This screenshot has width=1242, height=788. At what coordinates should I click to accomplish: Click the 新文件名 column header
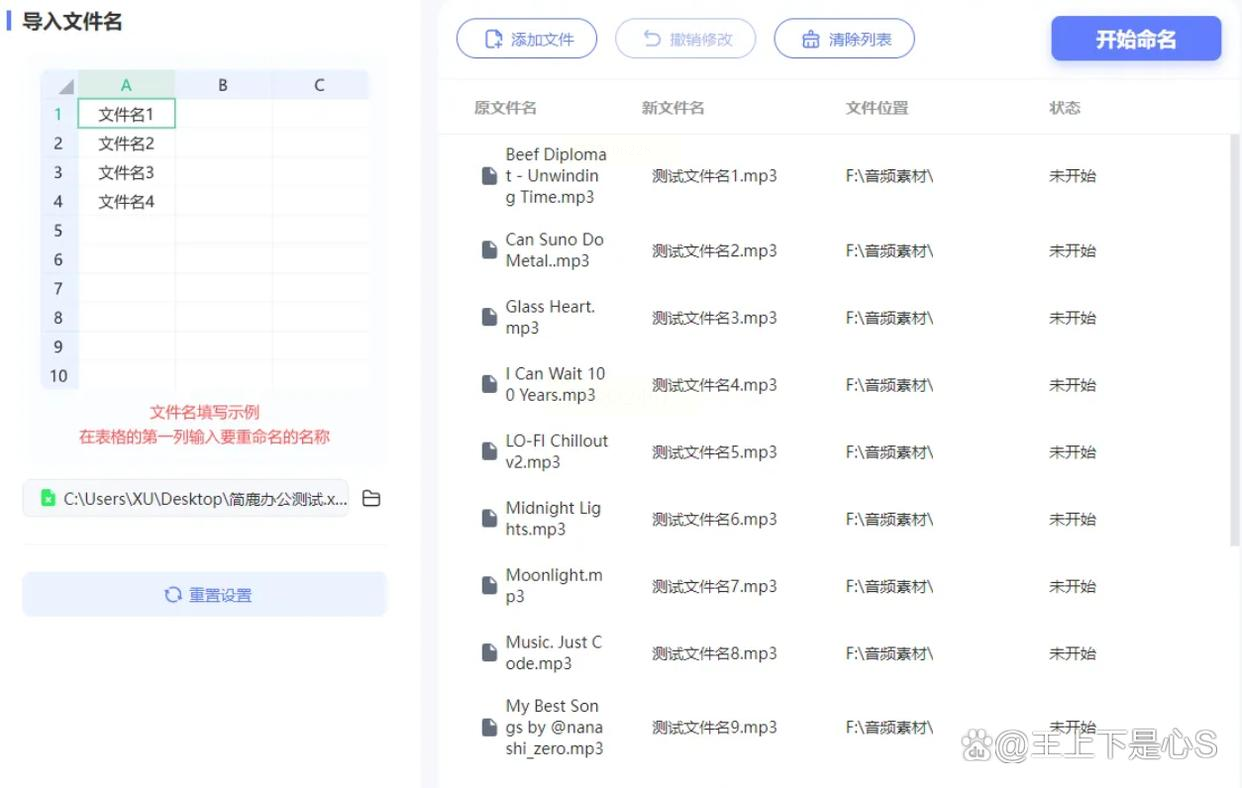(673, 108)
